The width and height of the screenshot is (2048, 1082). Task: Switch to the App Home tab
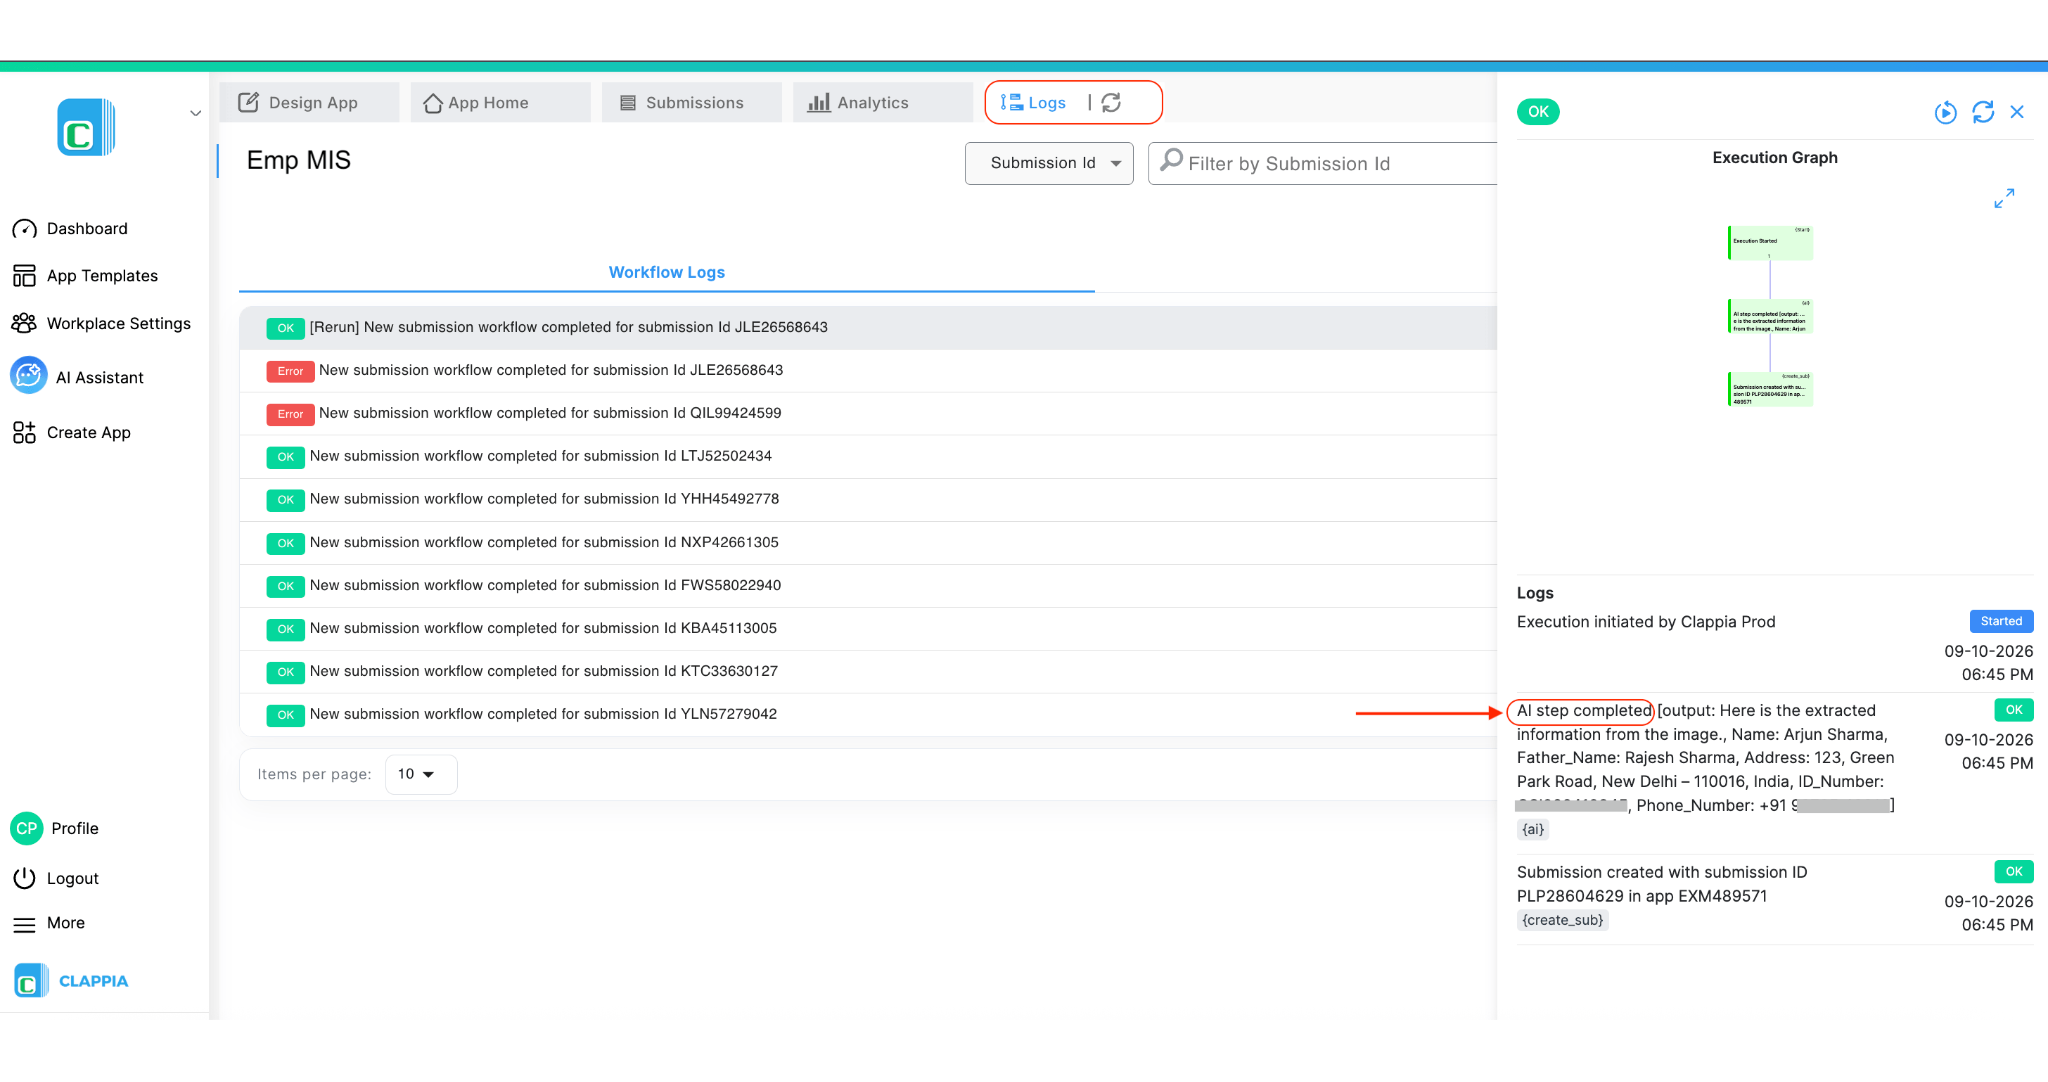pos(500,103)
